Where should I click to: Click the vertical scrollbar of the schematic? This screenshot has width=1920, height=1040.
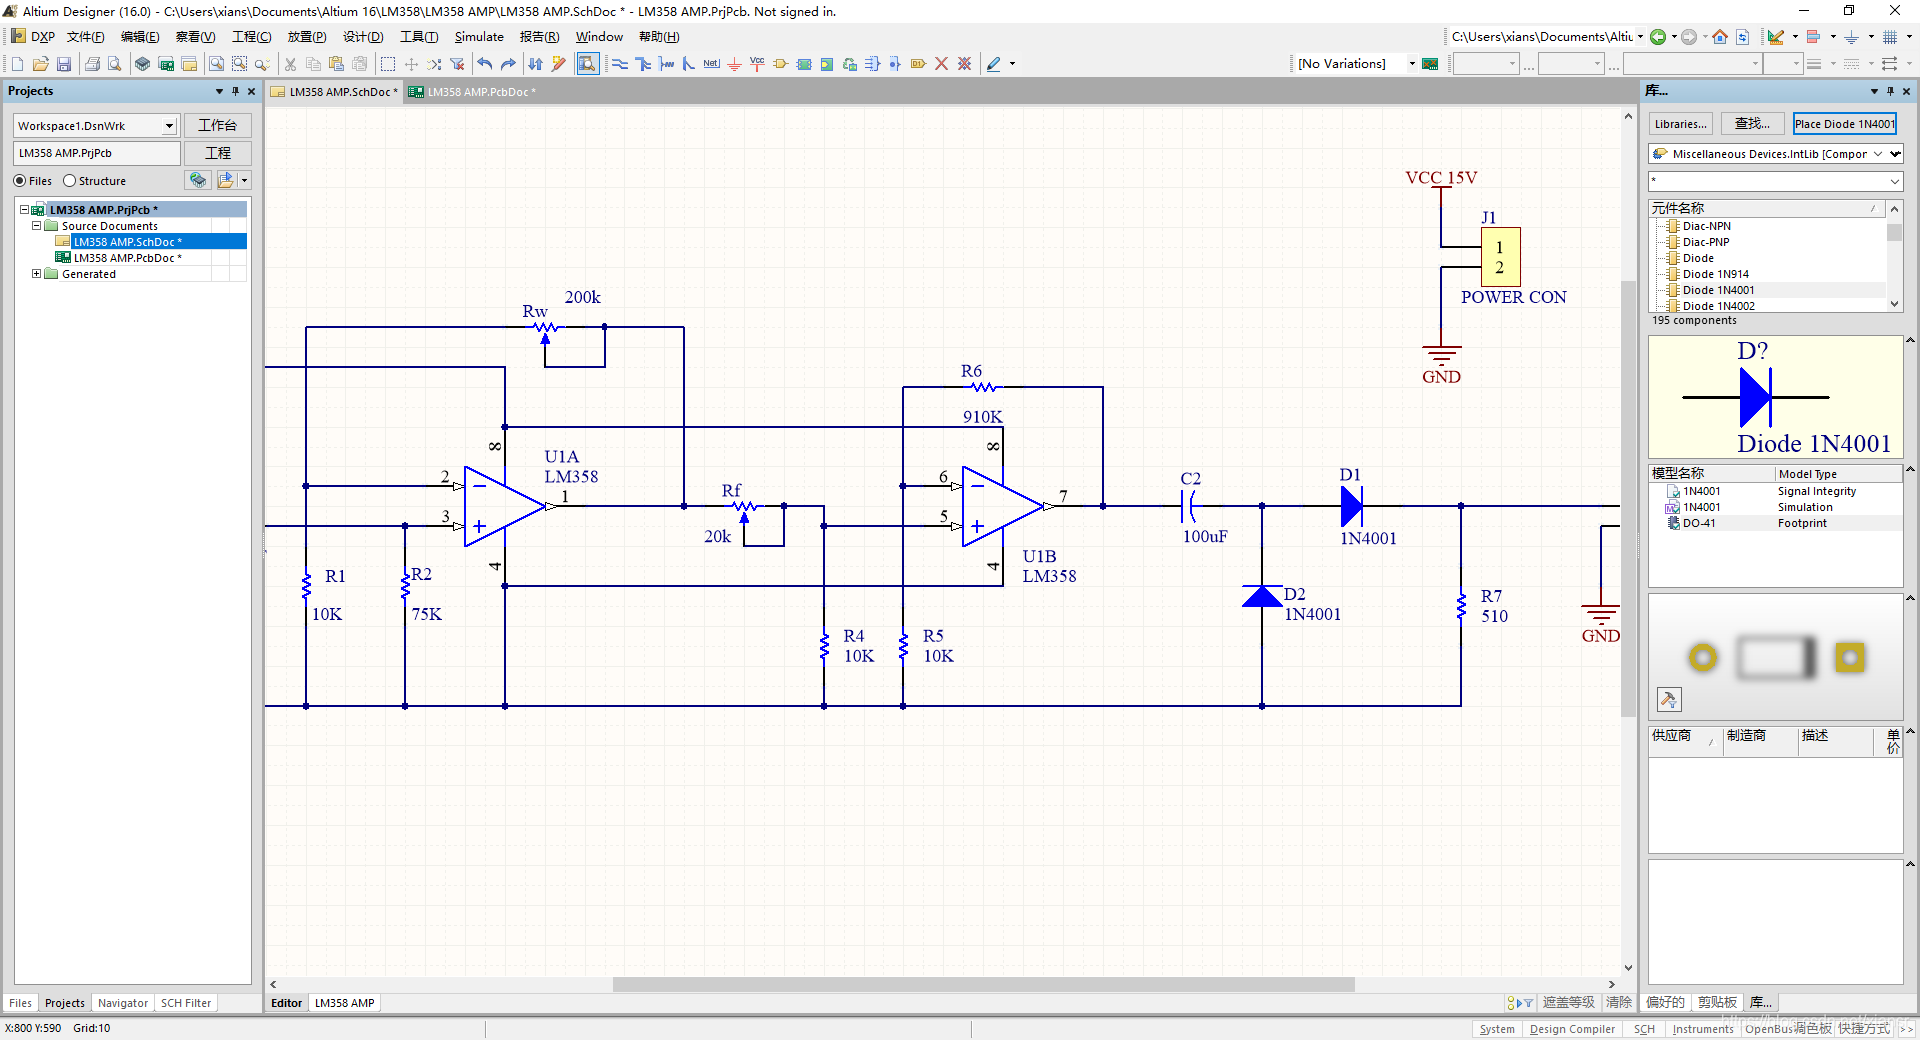click(1628, 498)
